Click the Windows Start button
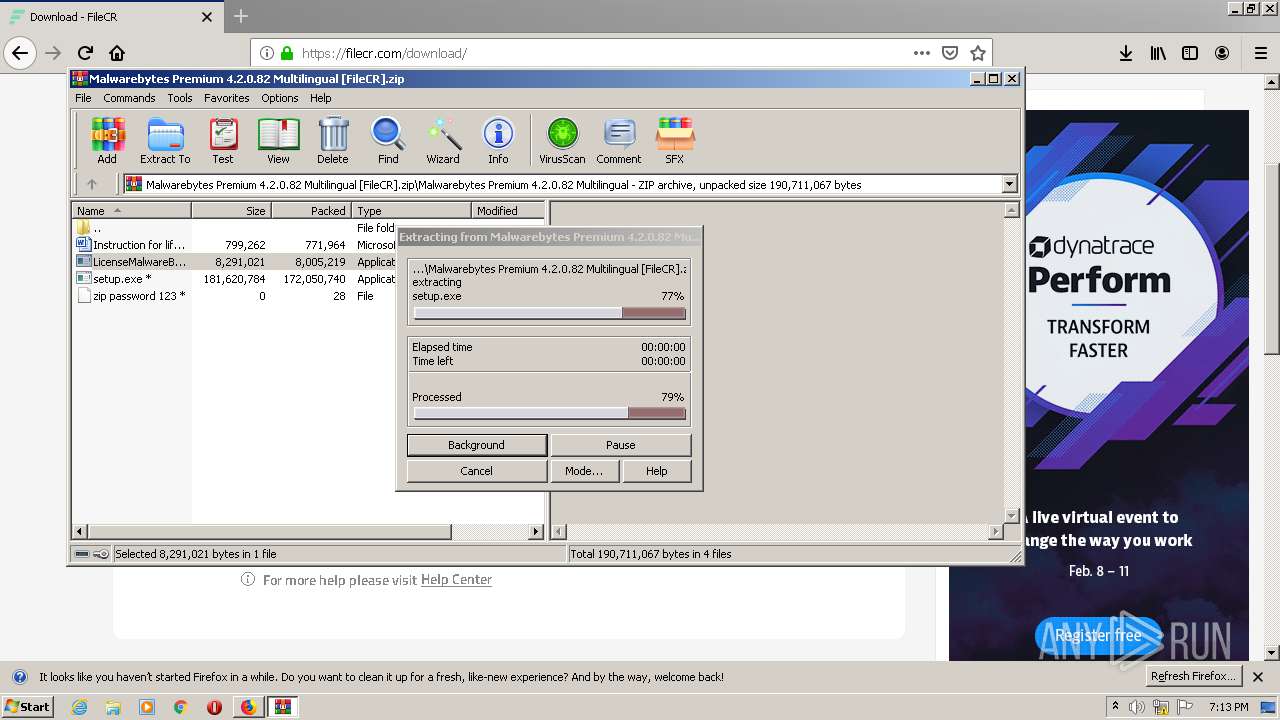 [27, 706]
